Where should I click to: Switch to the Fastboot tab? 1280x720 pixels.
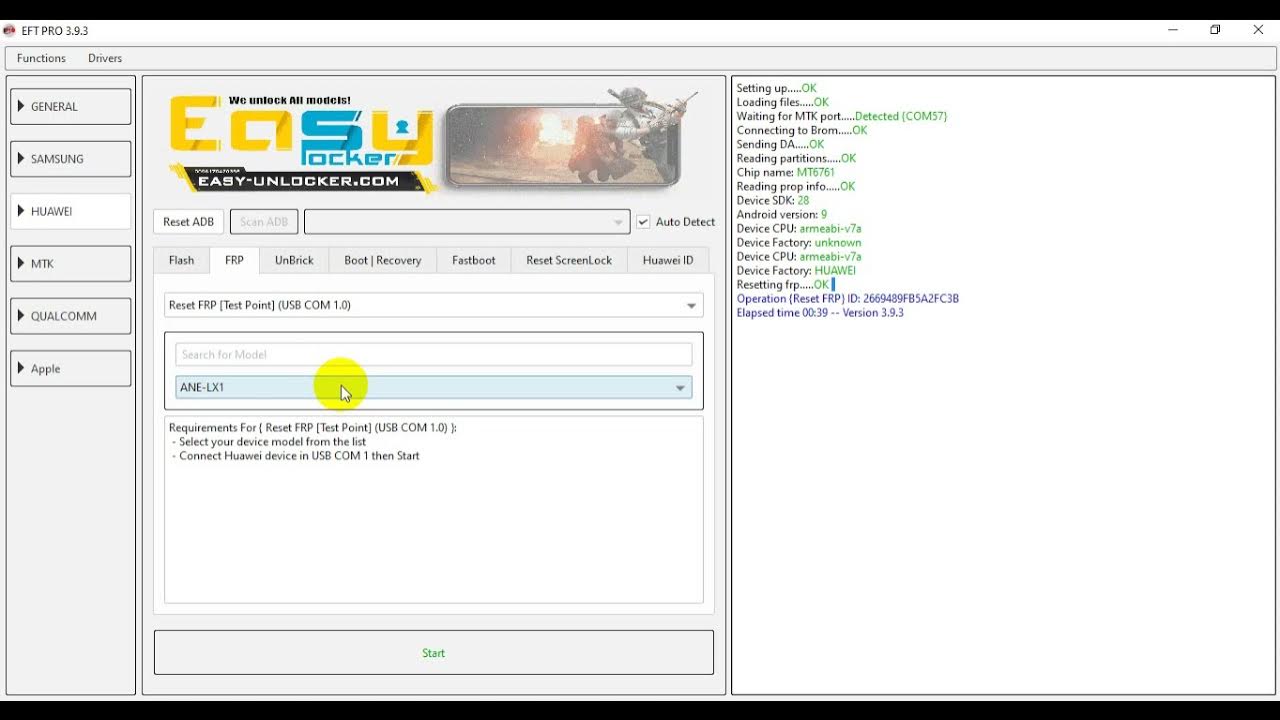click(x=474, y=260)
